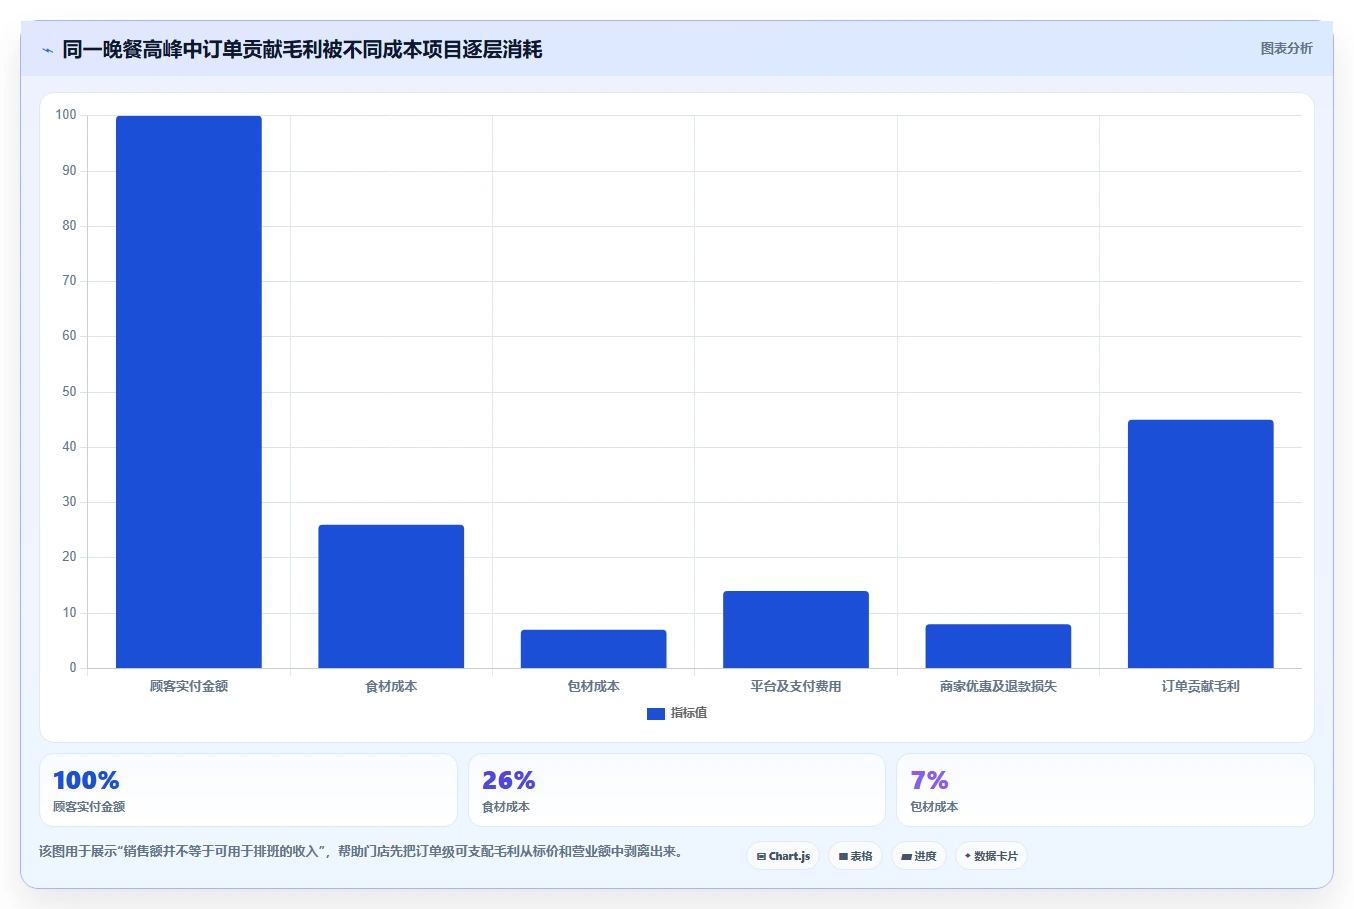This screenshot has width=1354, height=909.
Task: Click the 数据卡片 tag icon
Action: point(967,856)
